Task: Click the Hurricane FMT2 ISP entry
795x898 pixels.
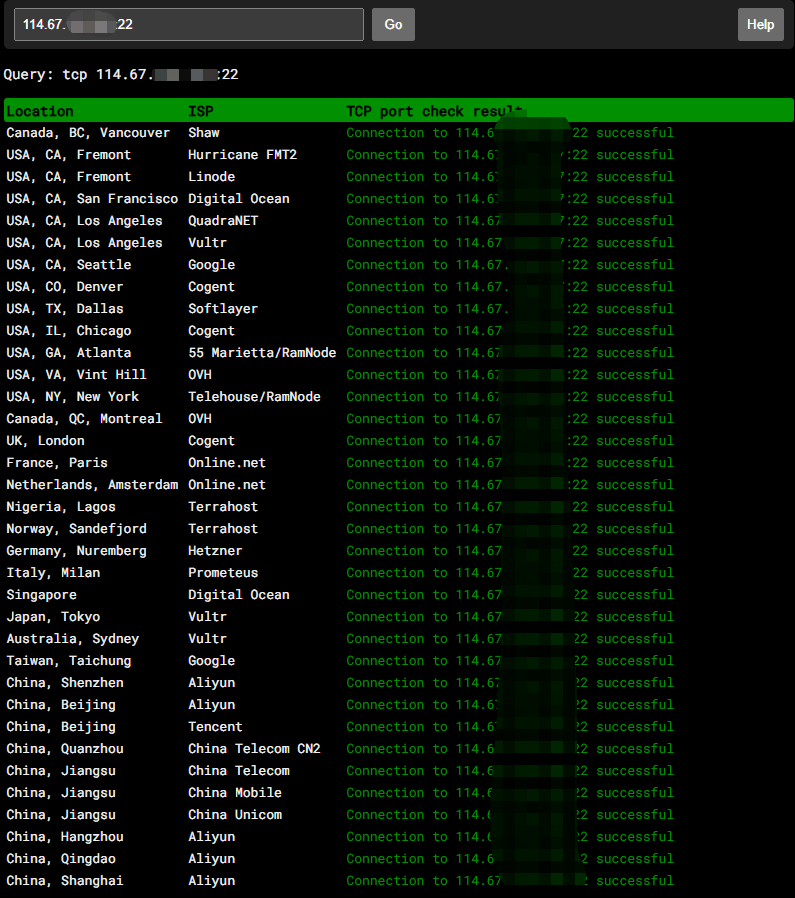Action: (242, 155)
